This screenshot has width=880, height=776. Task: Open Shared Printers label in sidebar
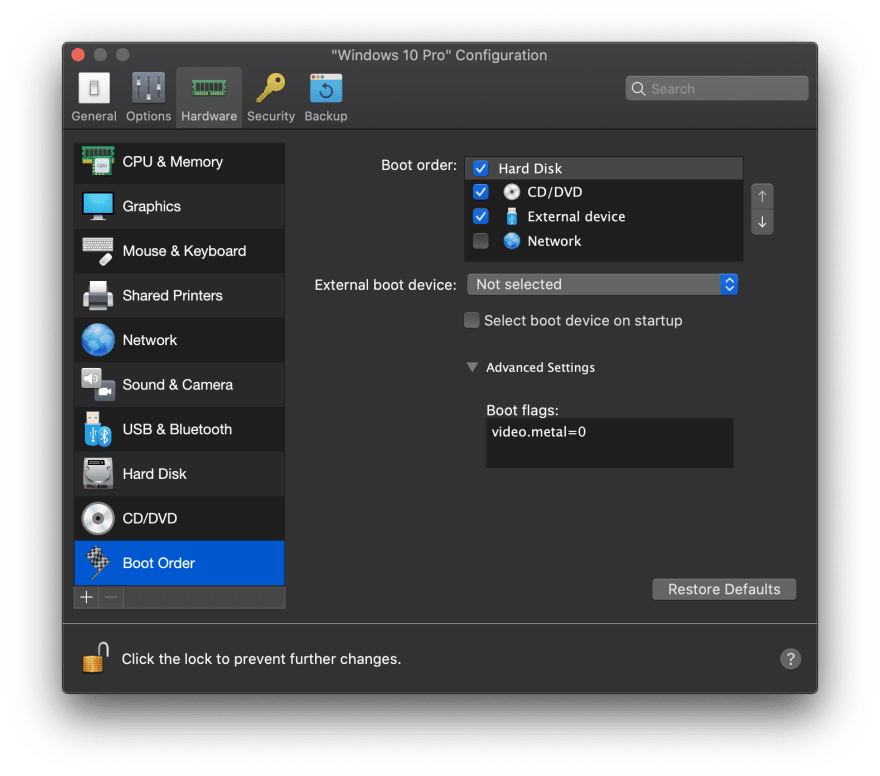[172, 295]
